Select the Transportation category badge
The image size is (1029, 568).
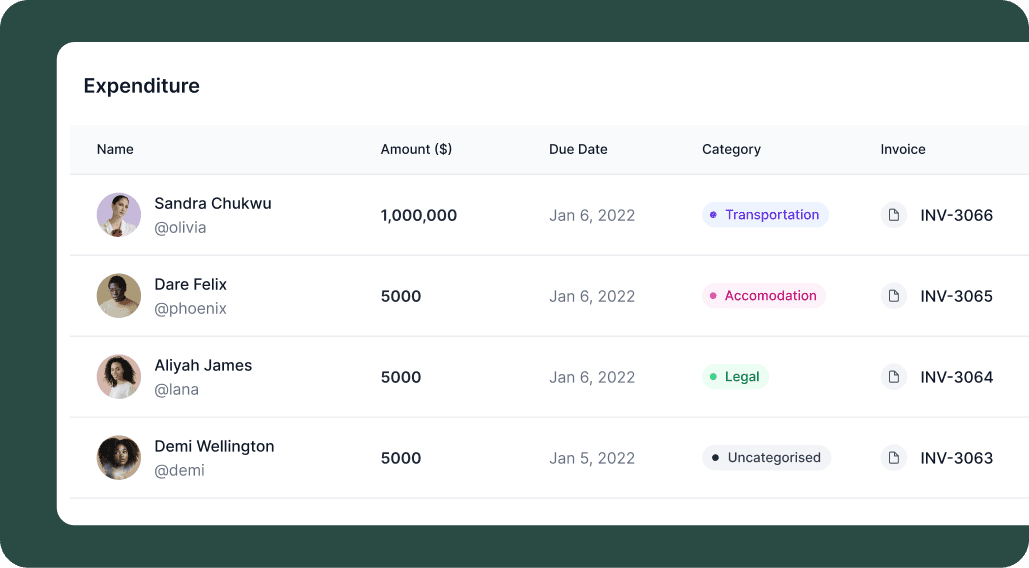765,215
